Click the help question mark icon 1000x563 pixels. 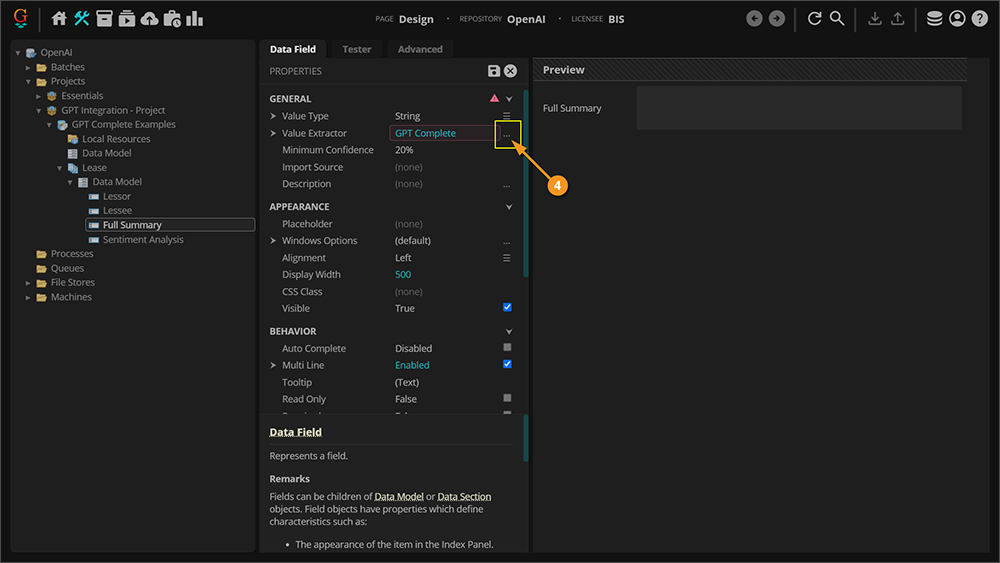(x=979, y=18)
